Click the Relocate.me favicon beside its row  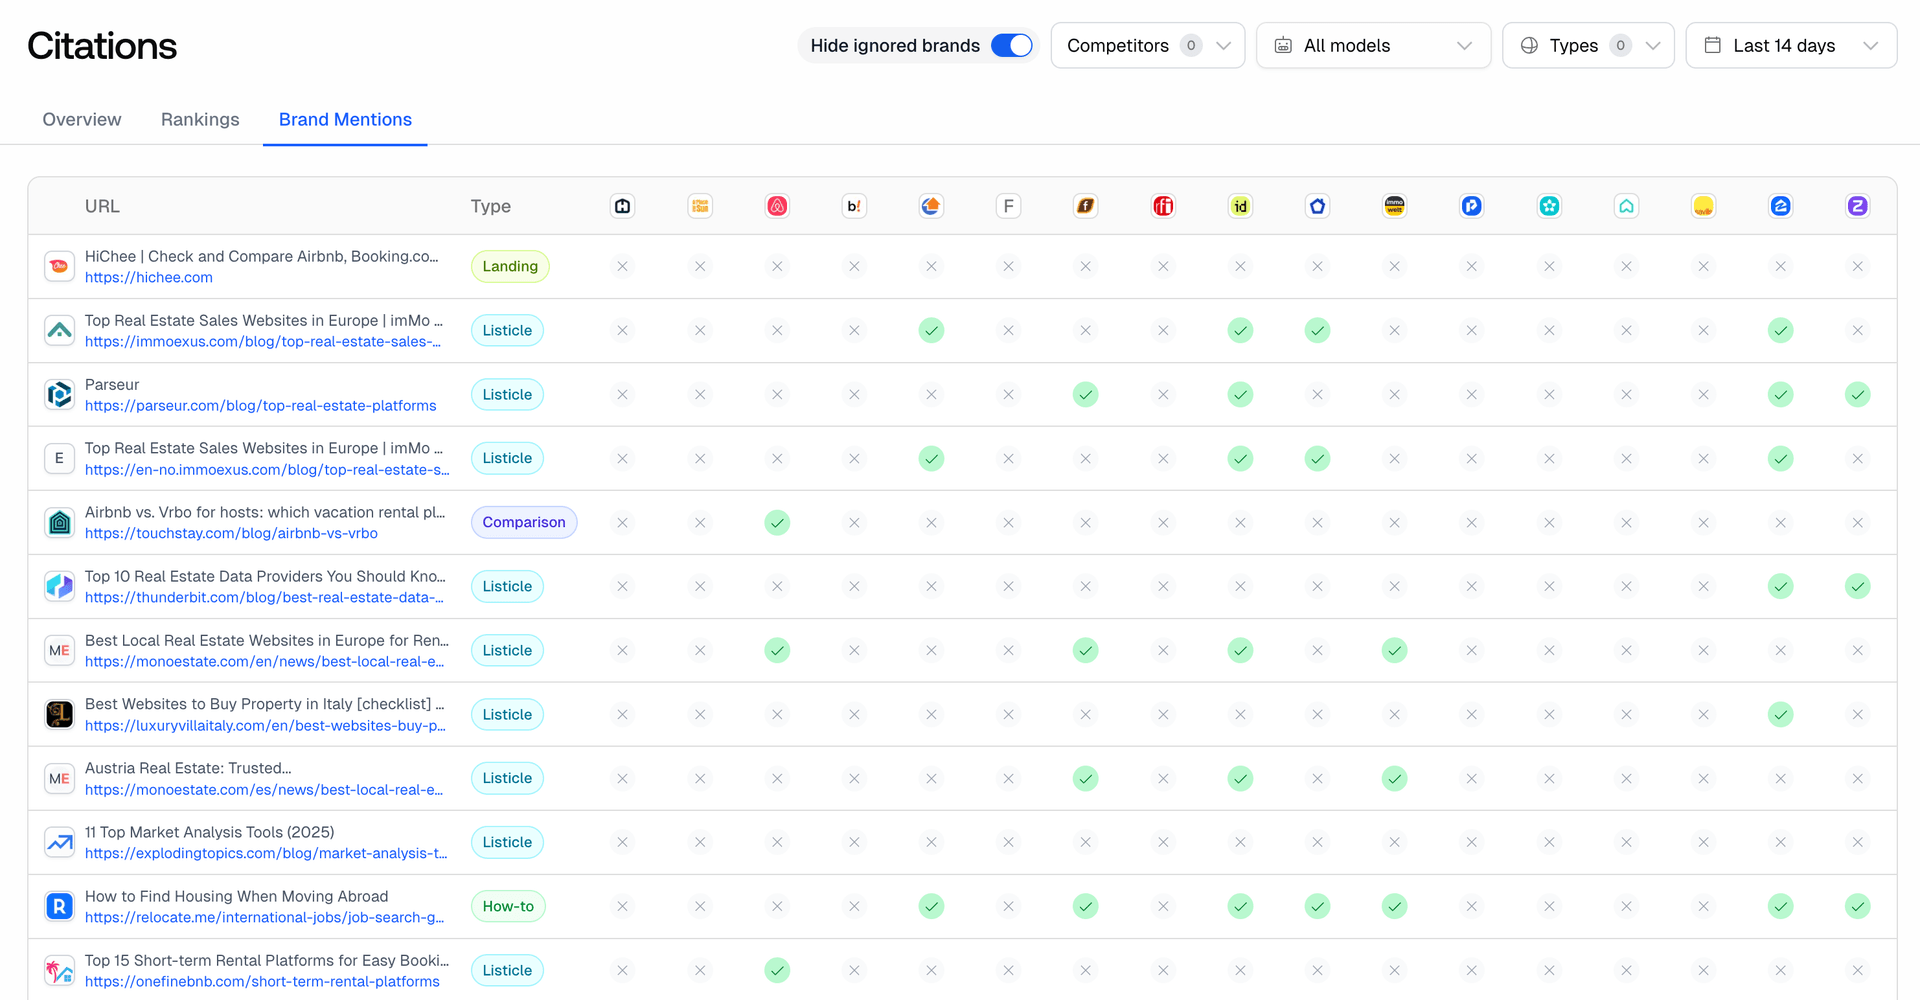point(59,906)
